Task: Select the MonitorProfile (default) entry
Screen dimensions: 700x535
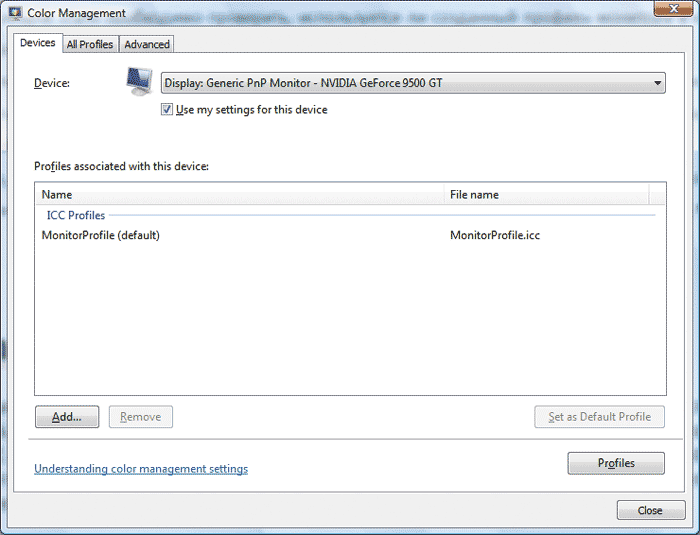Action: click(101, 236)
